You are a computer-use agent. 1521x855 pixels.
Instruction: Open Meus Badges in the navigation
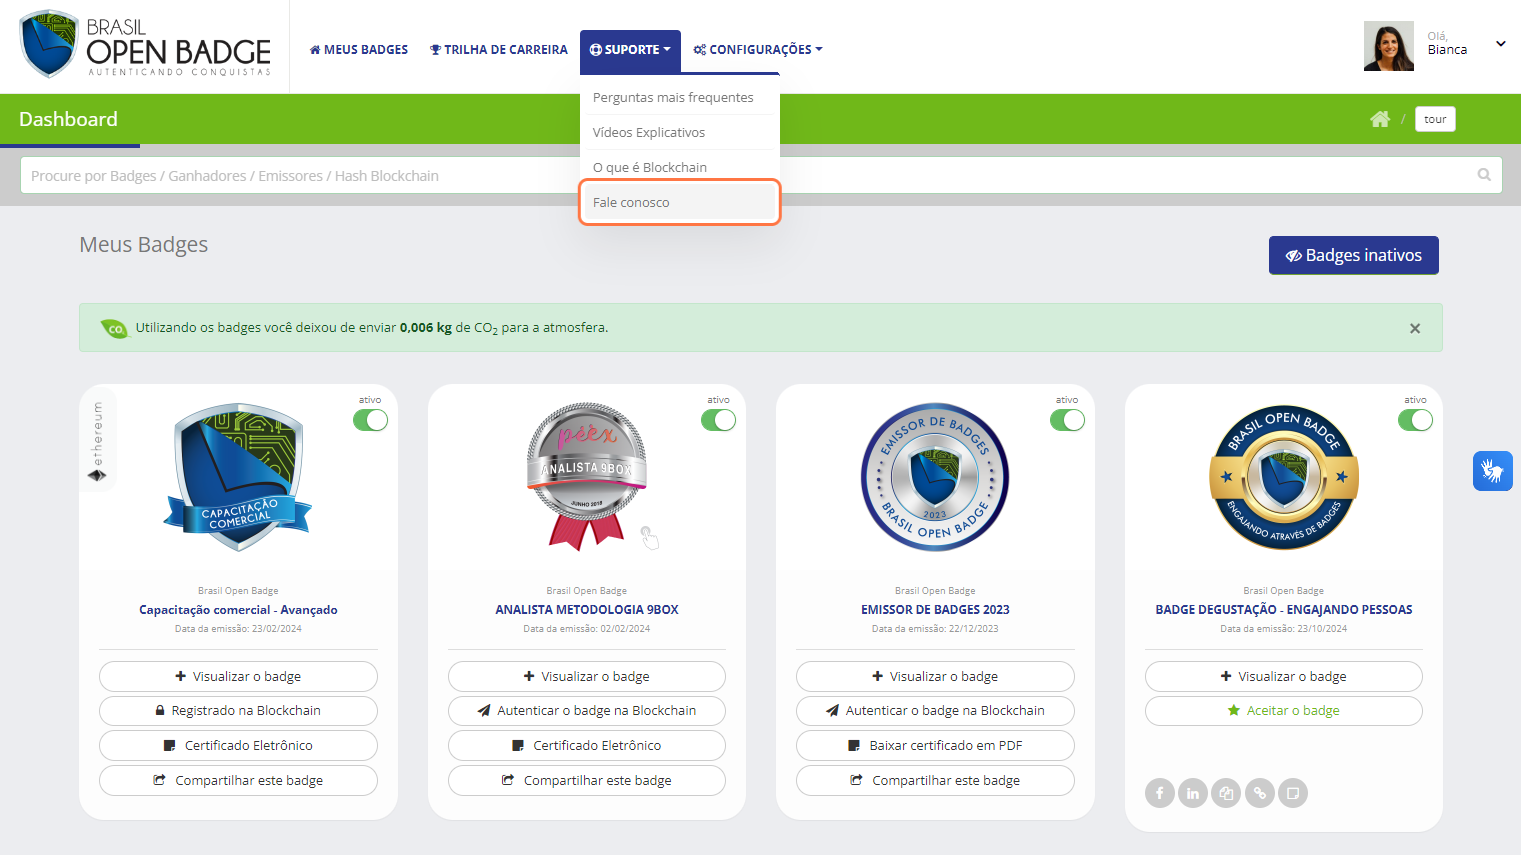pos(359,50)
